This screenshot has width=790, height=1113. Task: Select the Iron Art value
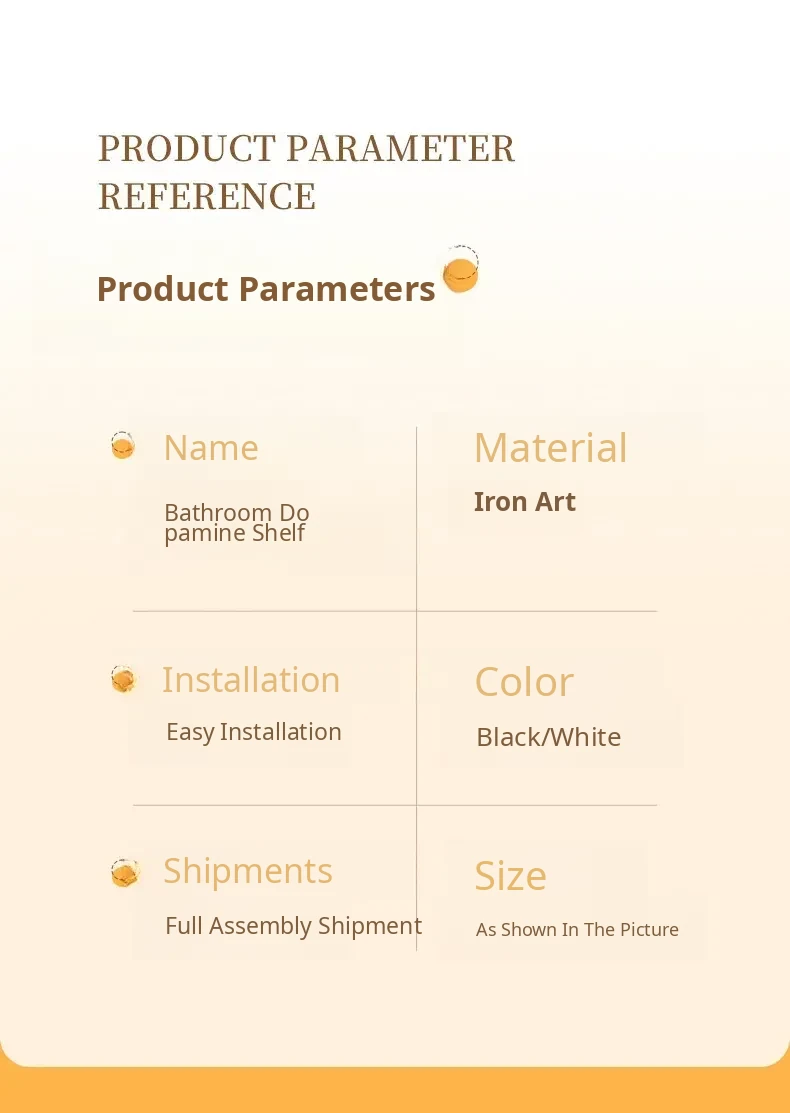[x=524, y=501]
